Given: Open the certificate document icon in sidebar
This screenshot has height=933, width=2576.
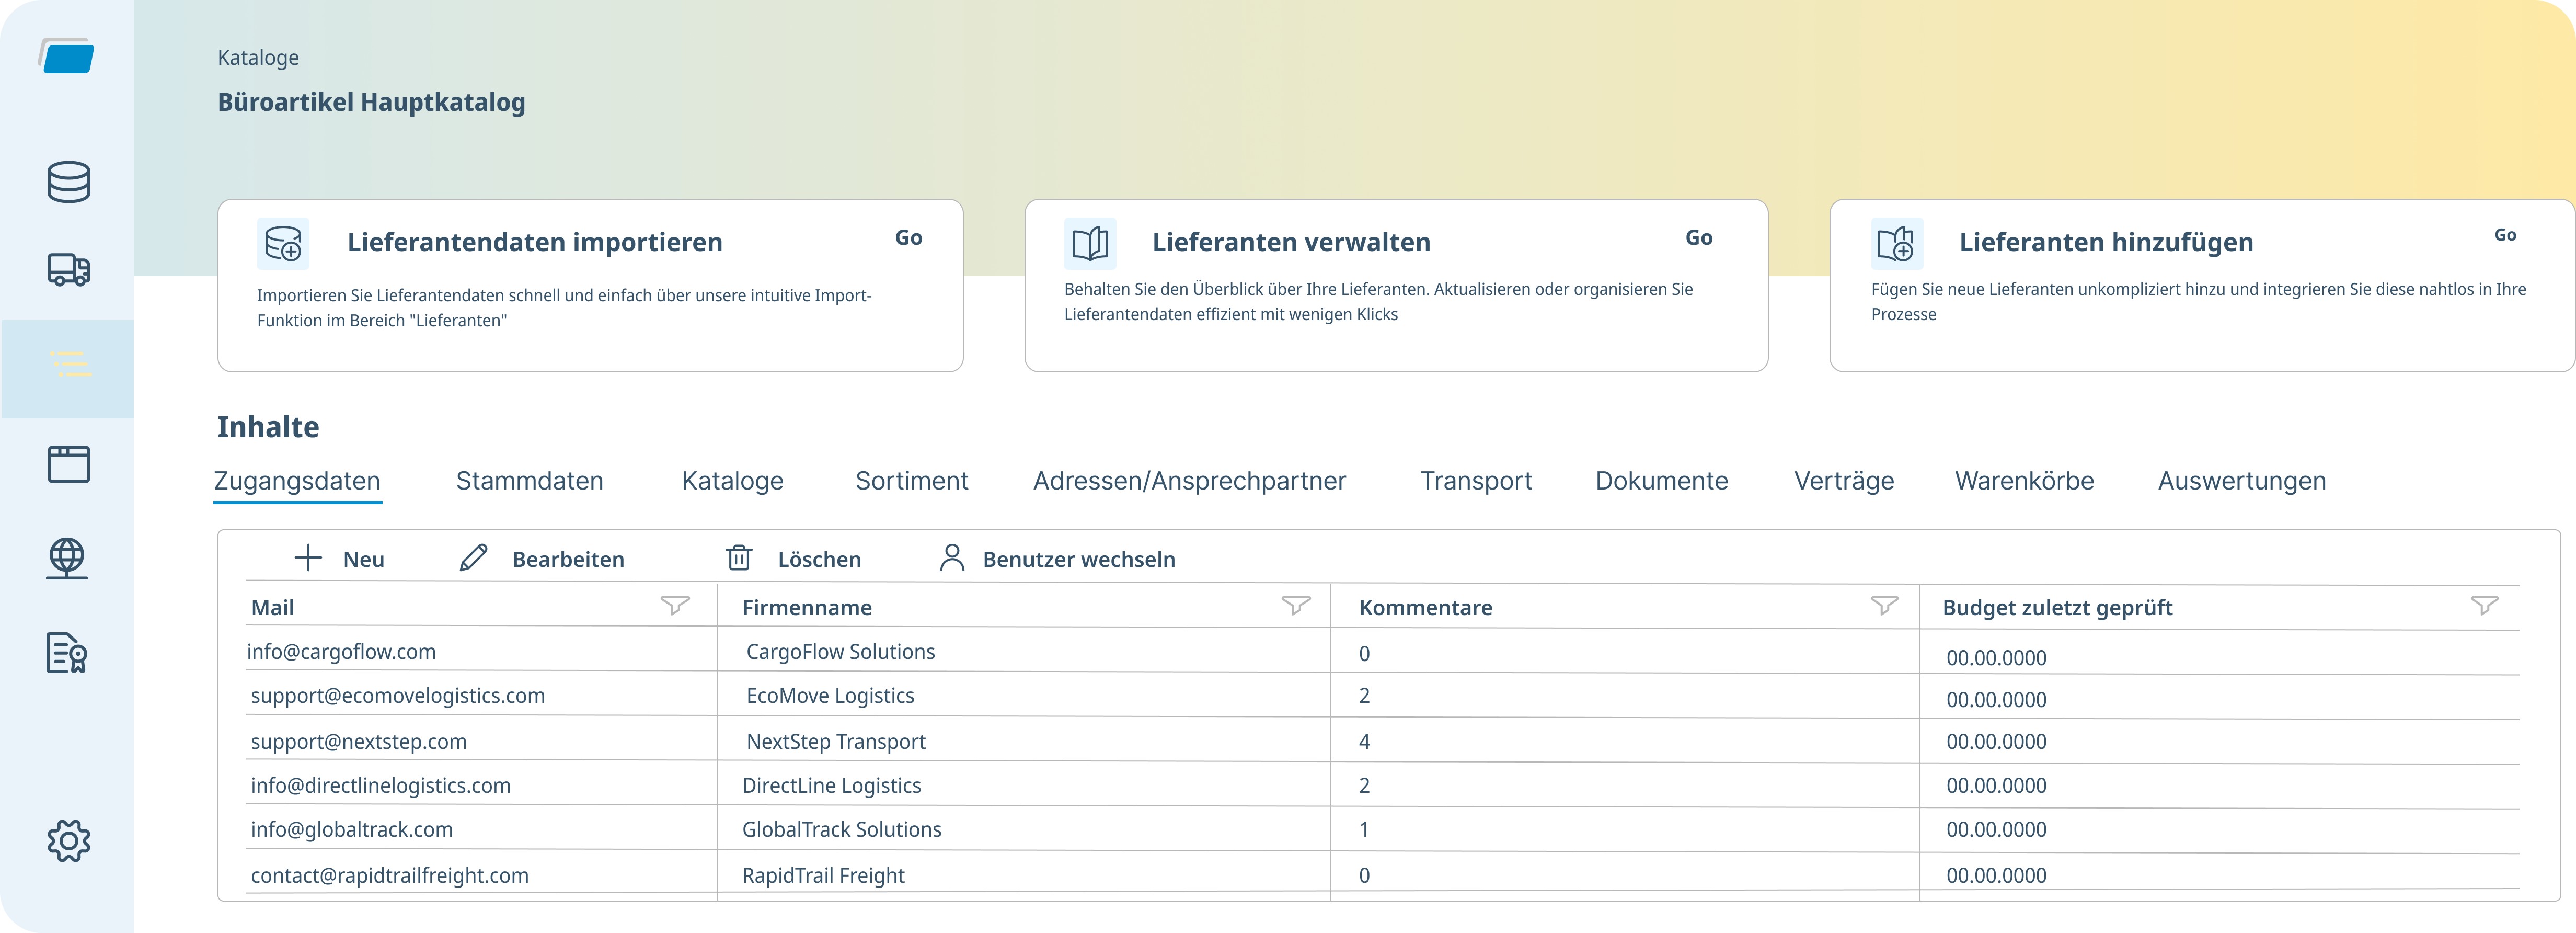Looking at the screenshot, I should [x=67, y=653].
